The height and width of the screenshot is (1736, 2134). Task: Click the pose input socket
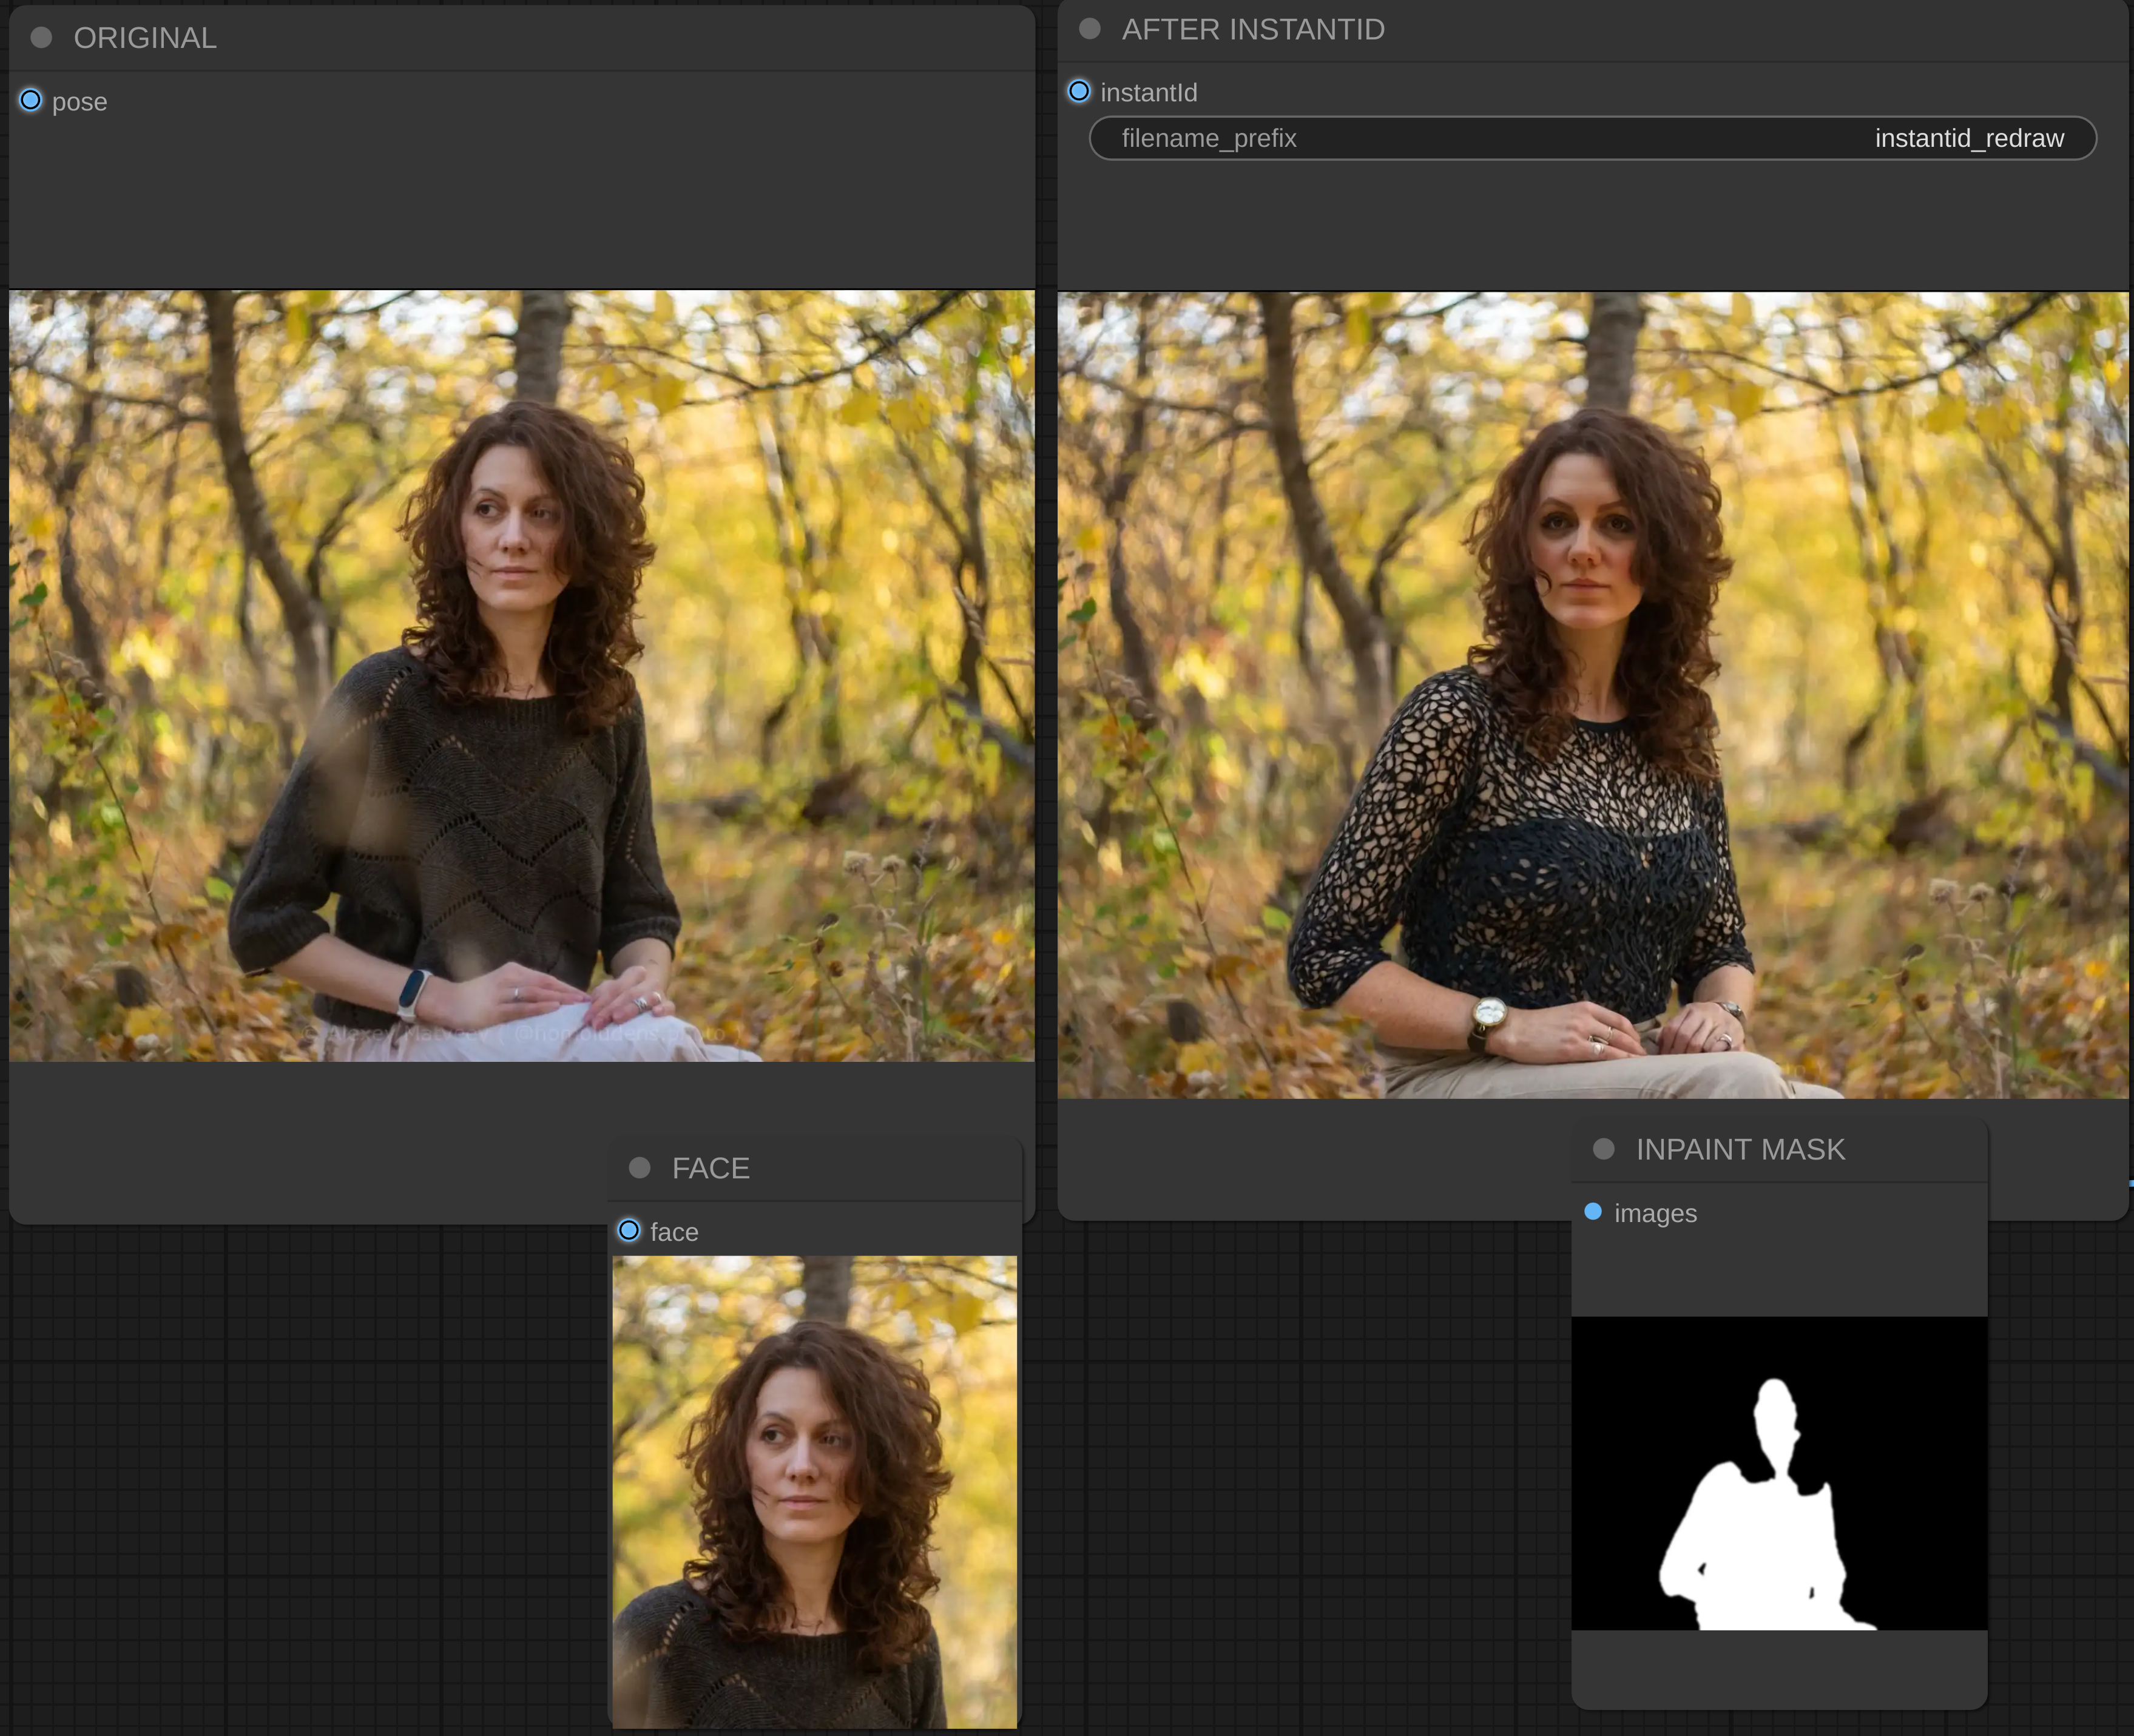31,101
